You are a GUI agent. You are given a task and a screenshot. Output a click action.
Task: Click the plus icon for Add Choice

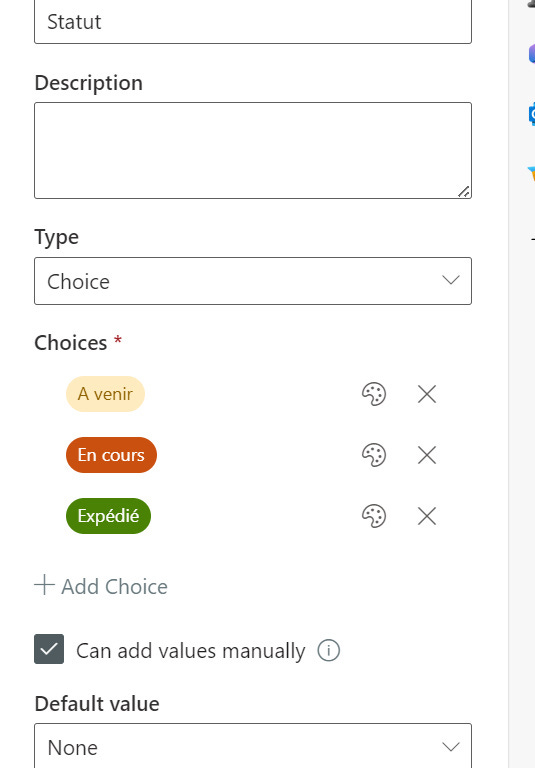[44, 585]
